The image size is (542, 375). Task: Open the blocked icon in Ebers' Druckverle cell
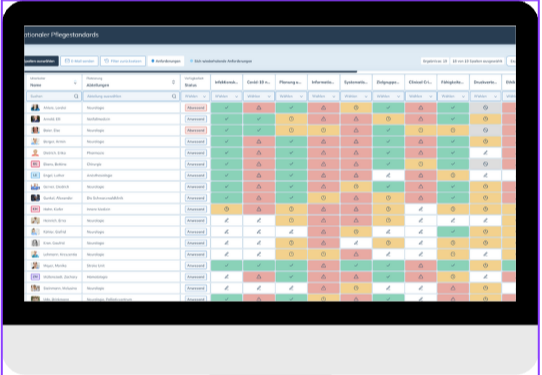485,164
